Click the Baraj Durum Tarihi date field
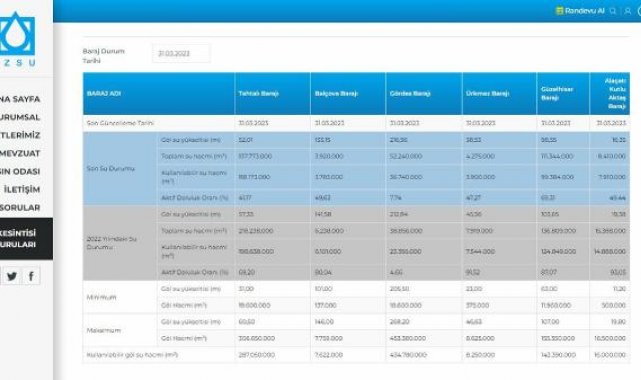The image size is (641, 380). 182,54
